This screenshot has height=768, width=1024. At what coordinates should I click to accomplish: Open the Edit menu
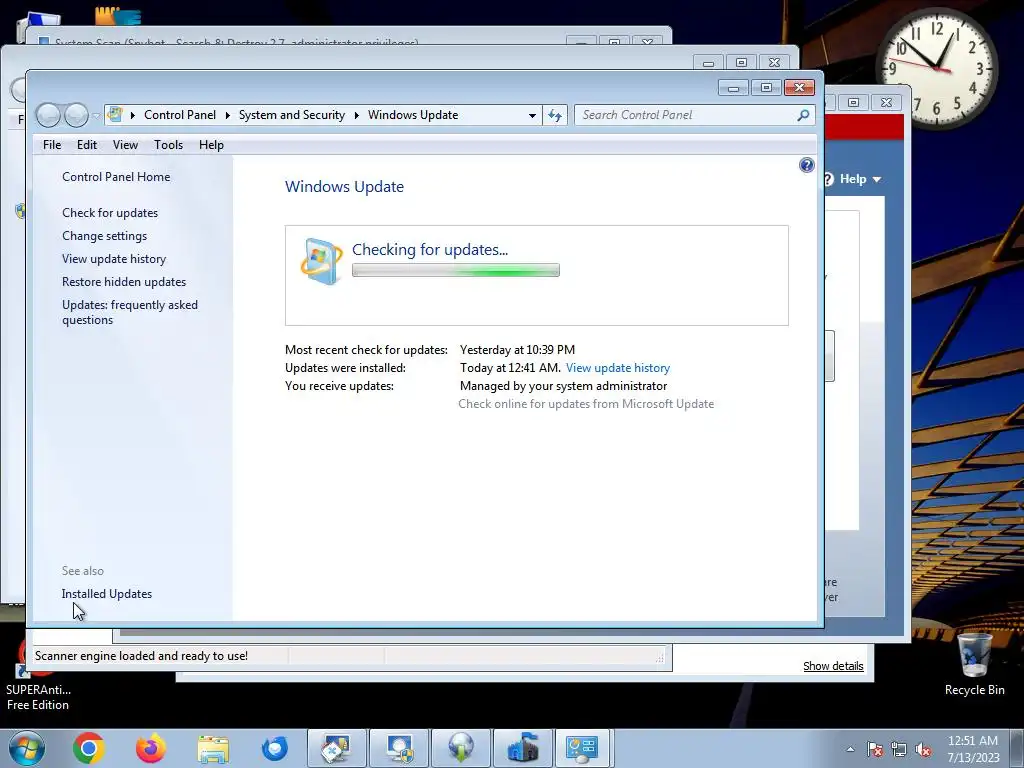point(87,145)
